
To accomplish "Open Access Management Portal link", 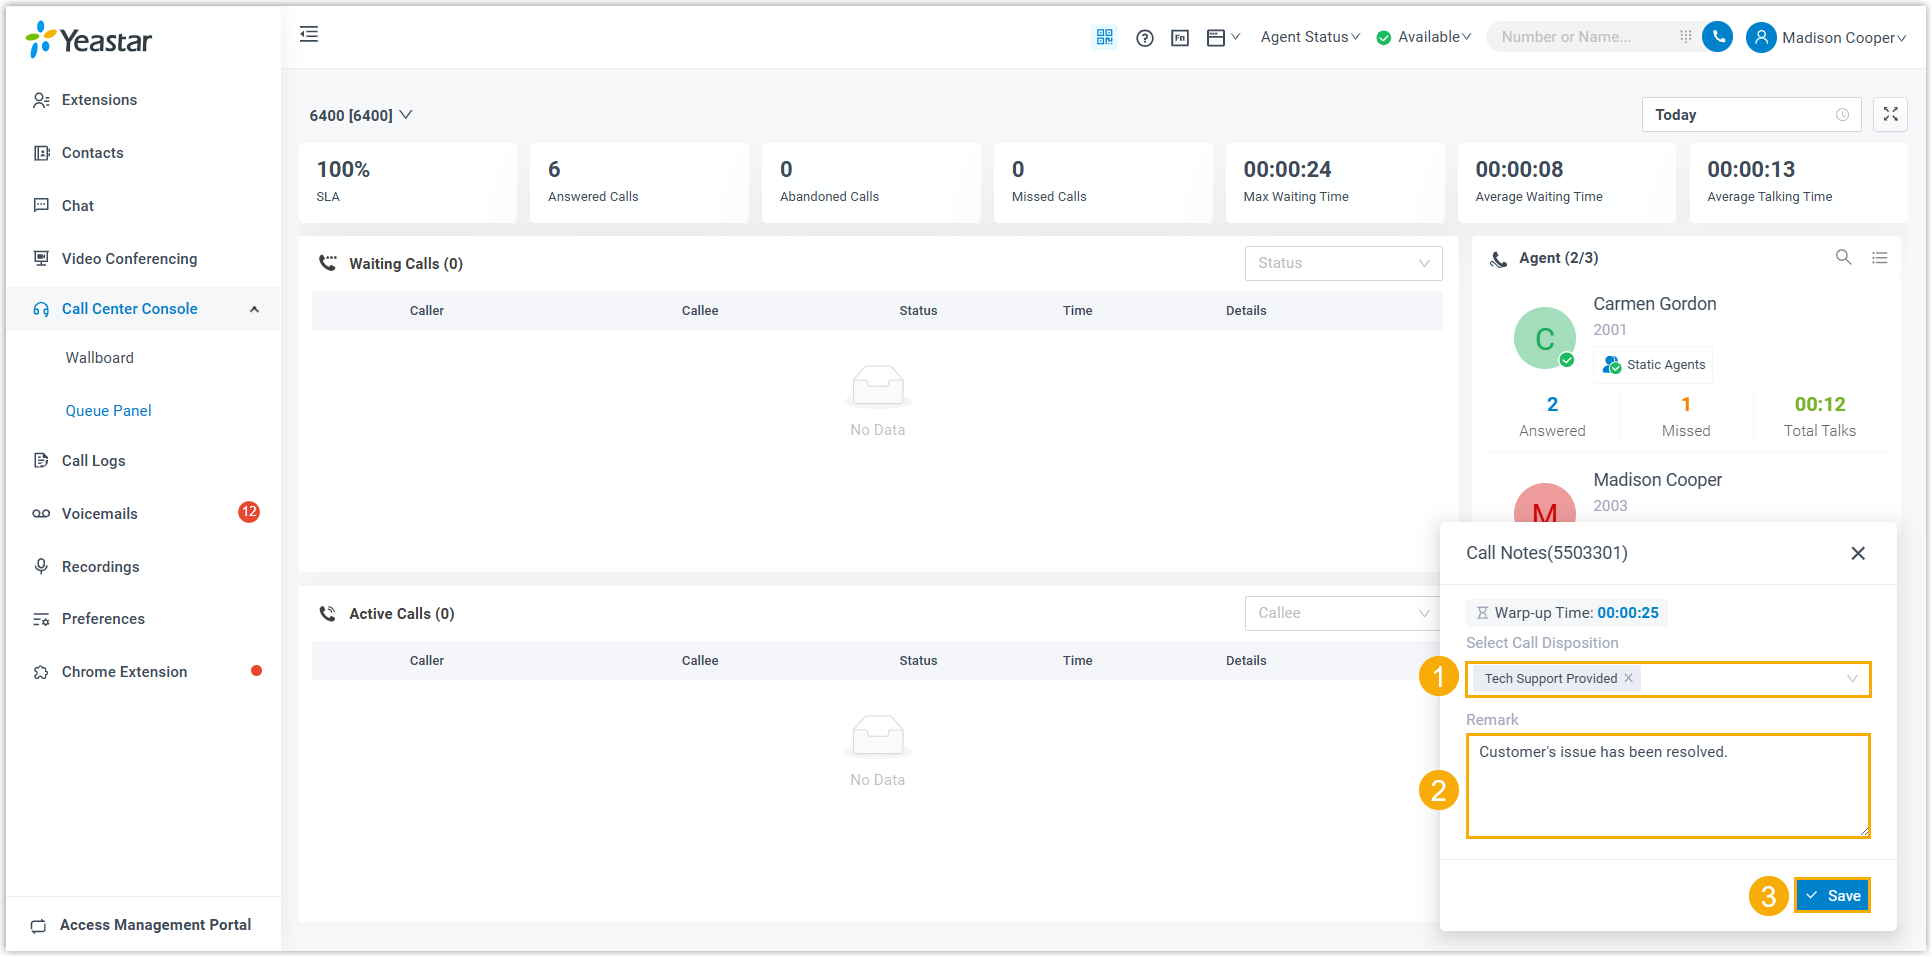I will click(155, 925).
